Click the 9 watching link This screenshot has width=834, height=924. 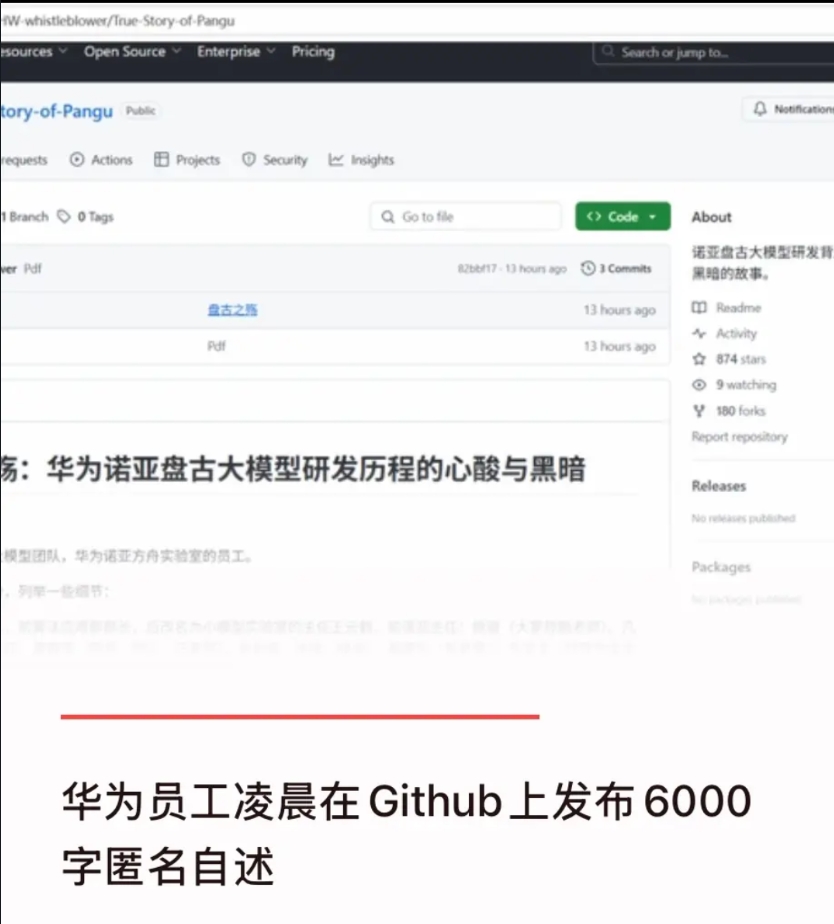[x=746, y=385]
